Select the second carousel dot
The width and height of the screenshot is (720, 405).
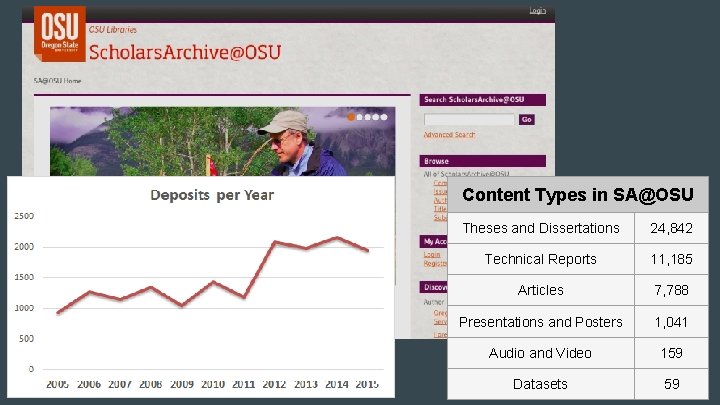(x=360, y=117)
